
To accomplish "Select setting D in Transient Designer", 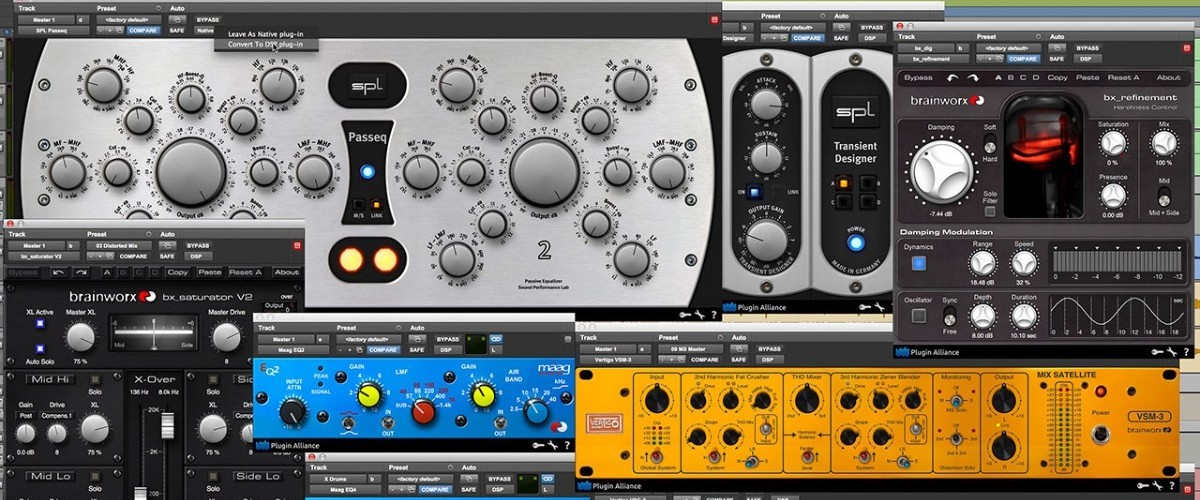I will [x=868, y=200].
